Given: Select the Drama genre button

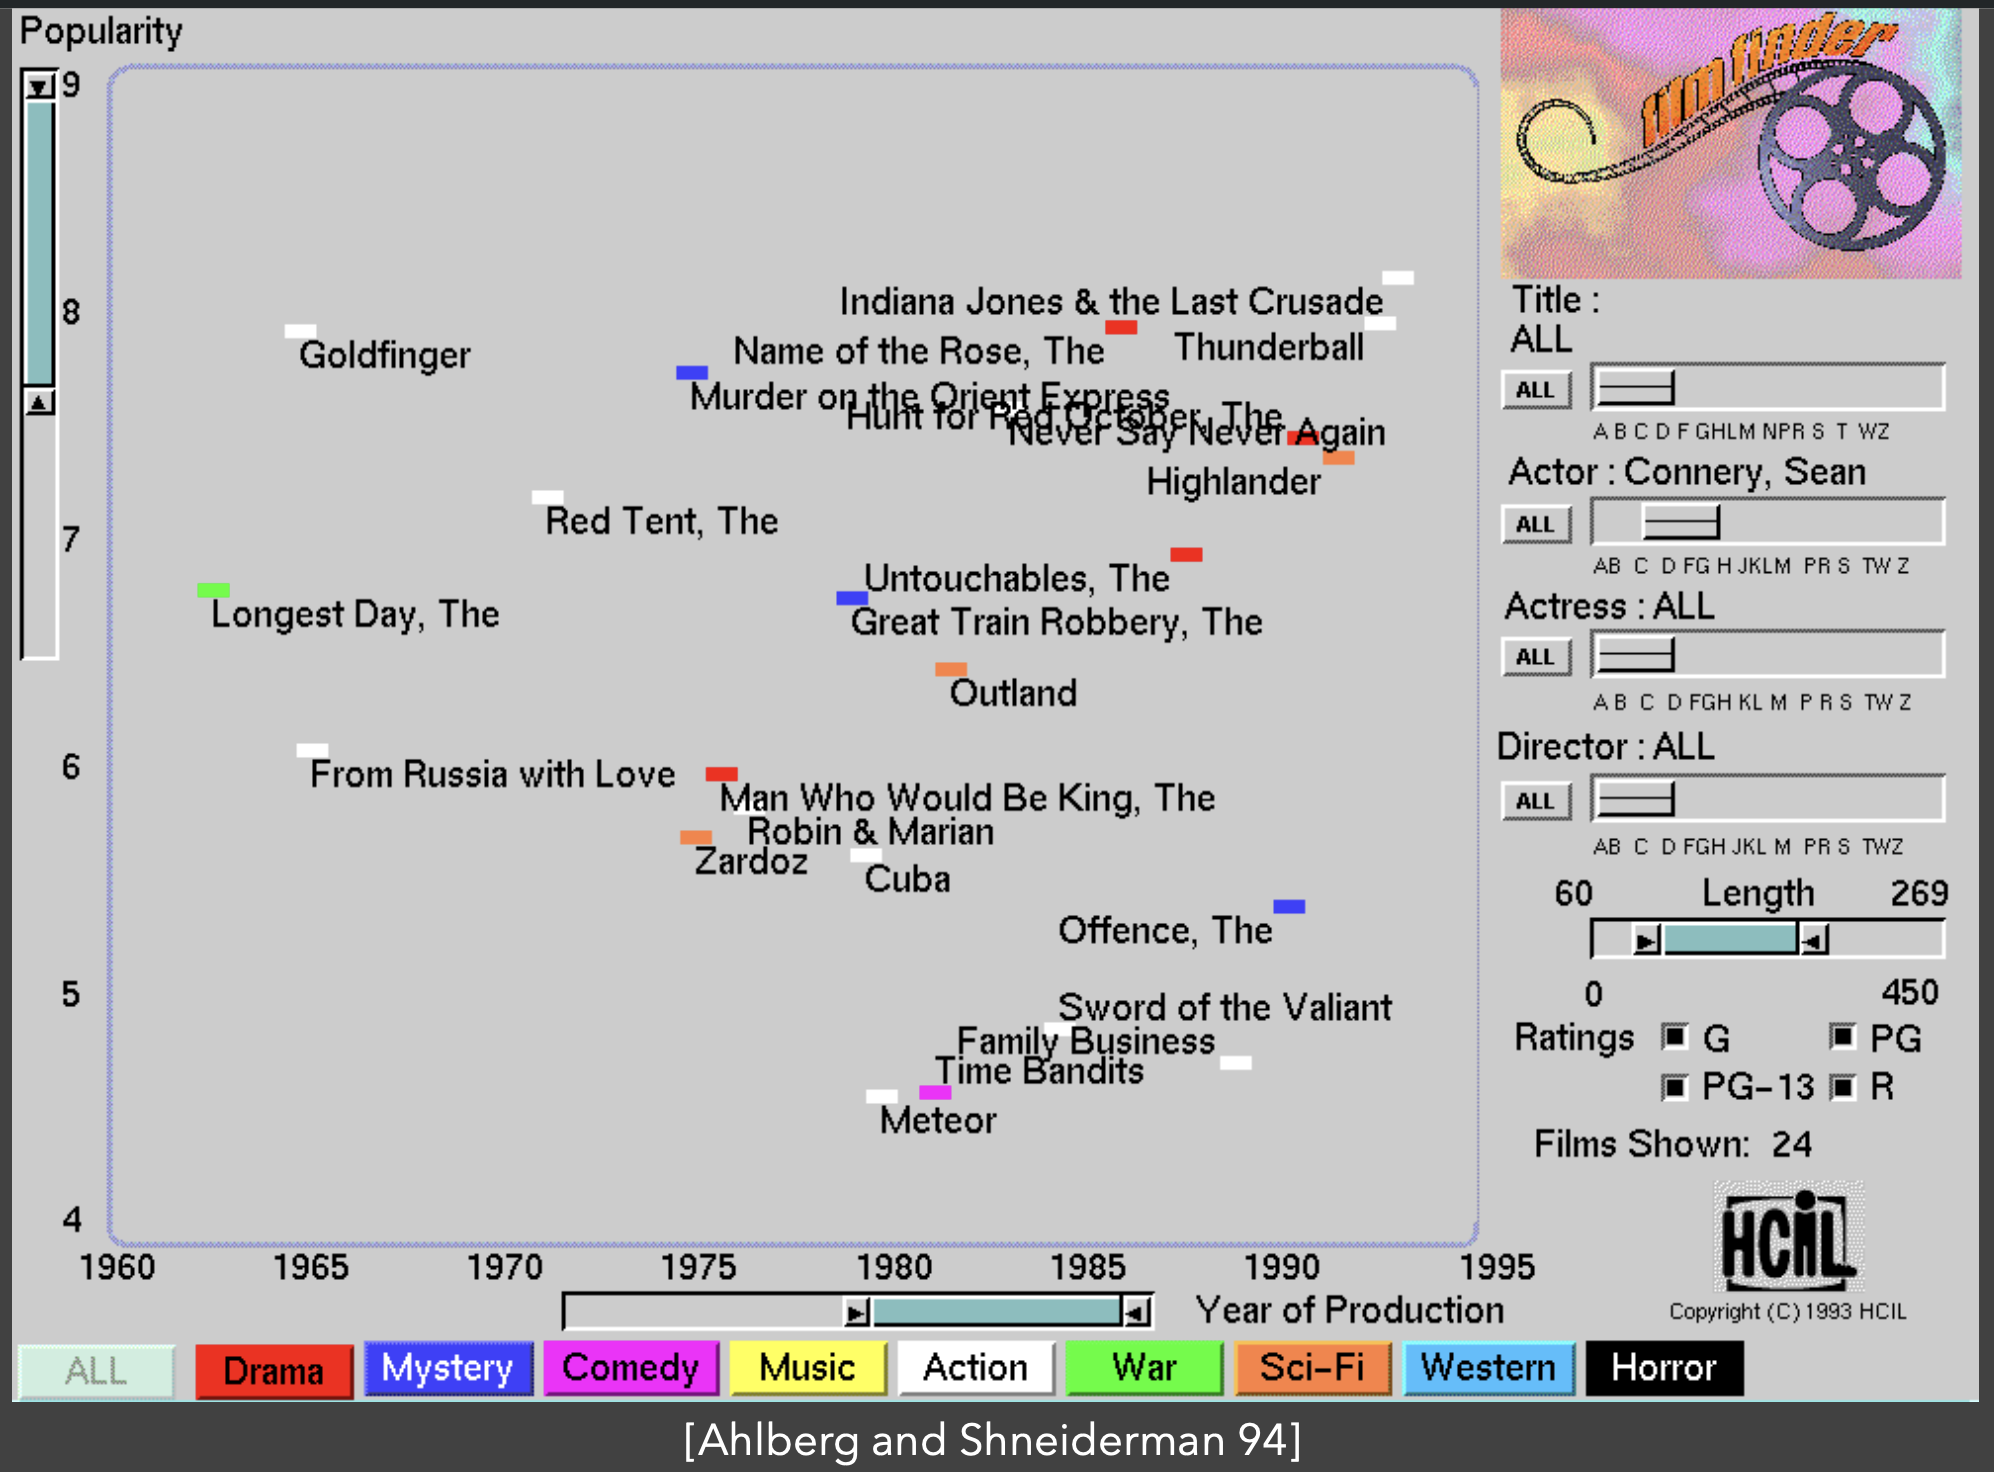Looking at the screenshot, I should [273, 1370].
